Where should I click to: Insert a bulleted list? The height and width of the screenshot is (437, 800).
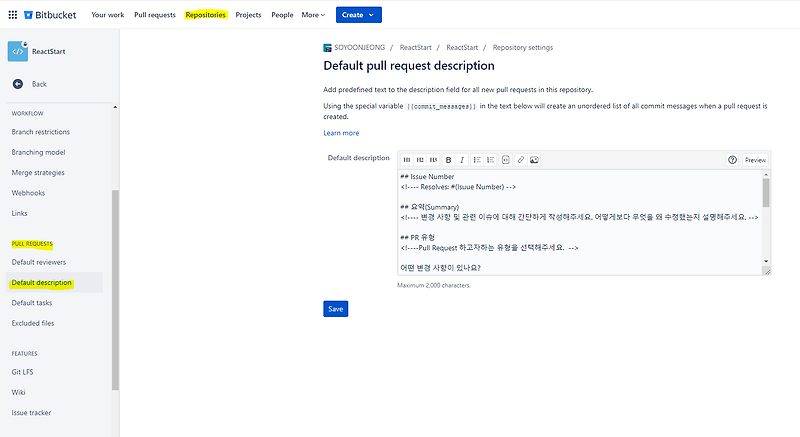477,160
